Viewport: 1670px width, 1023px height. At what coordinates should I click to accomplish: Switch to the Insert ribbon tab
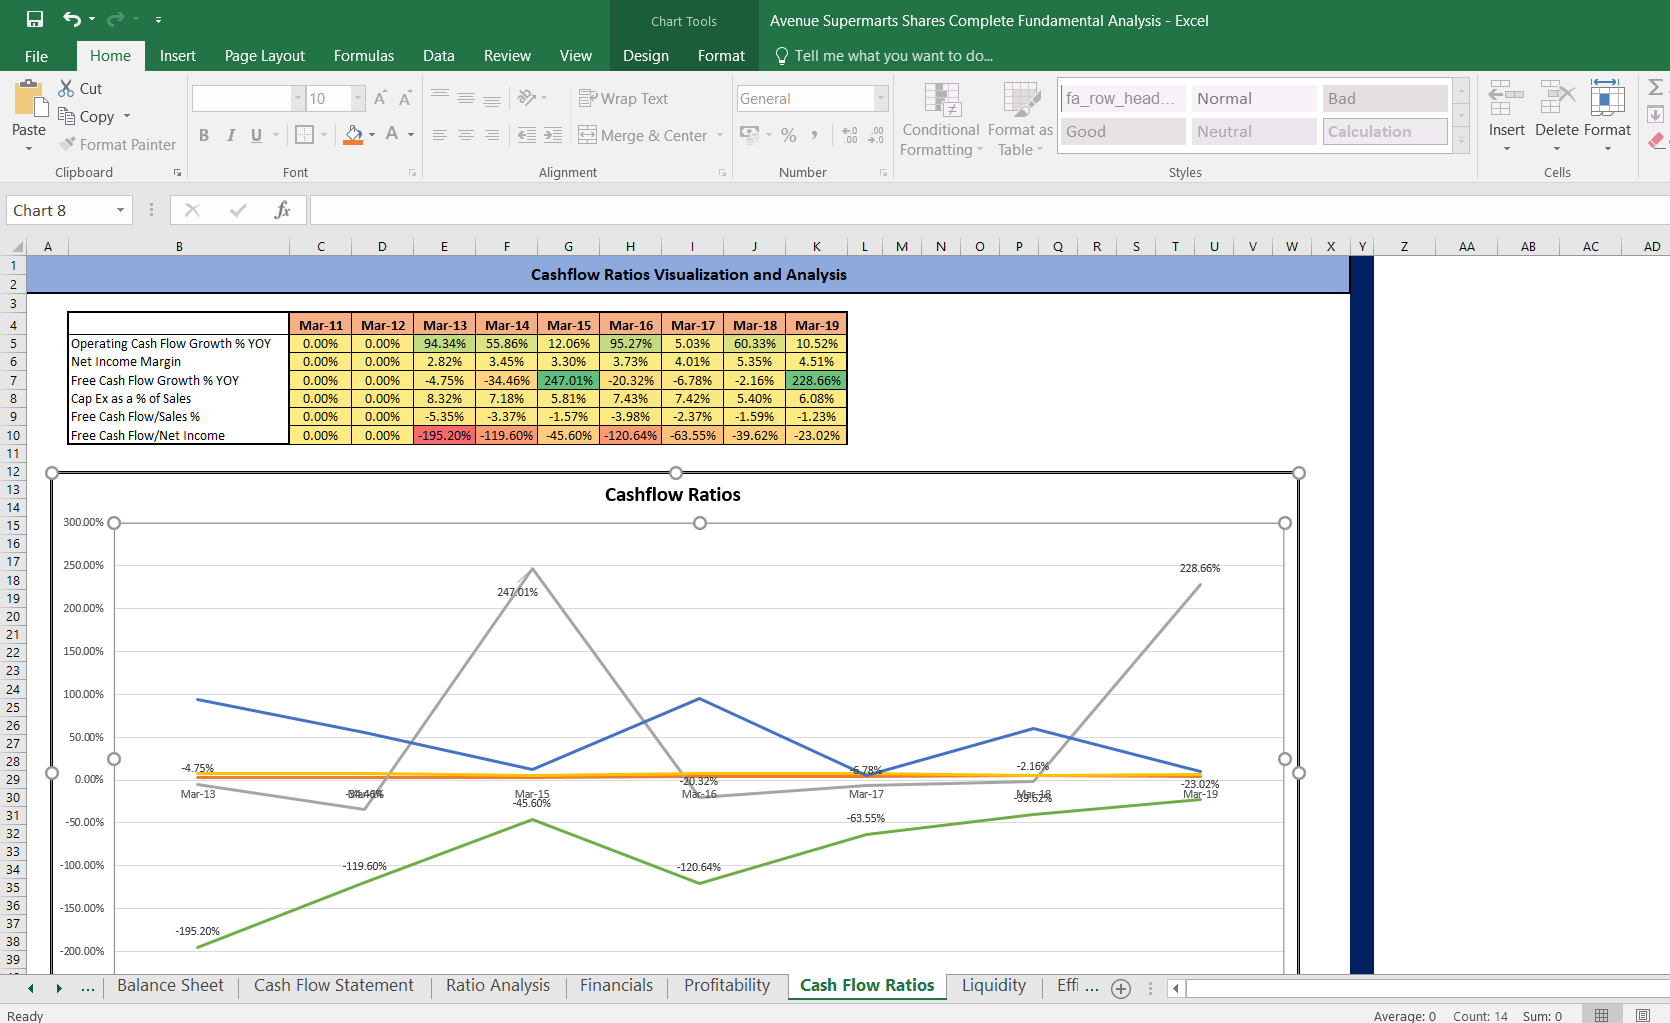(177, 56)
